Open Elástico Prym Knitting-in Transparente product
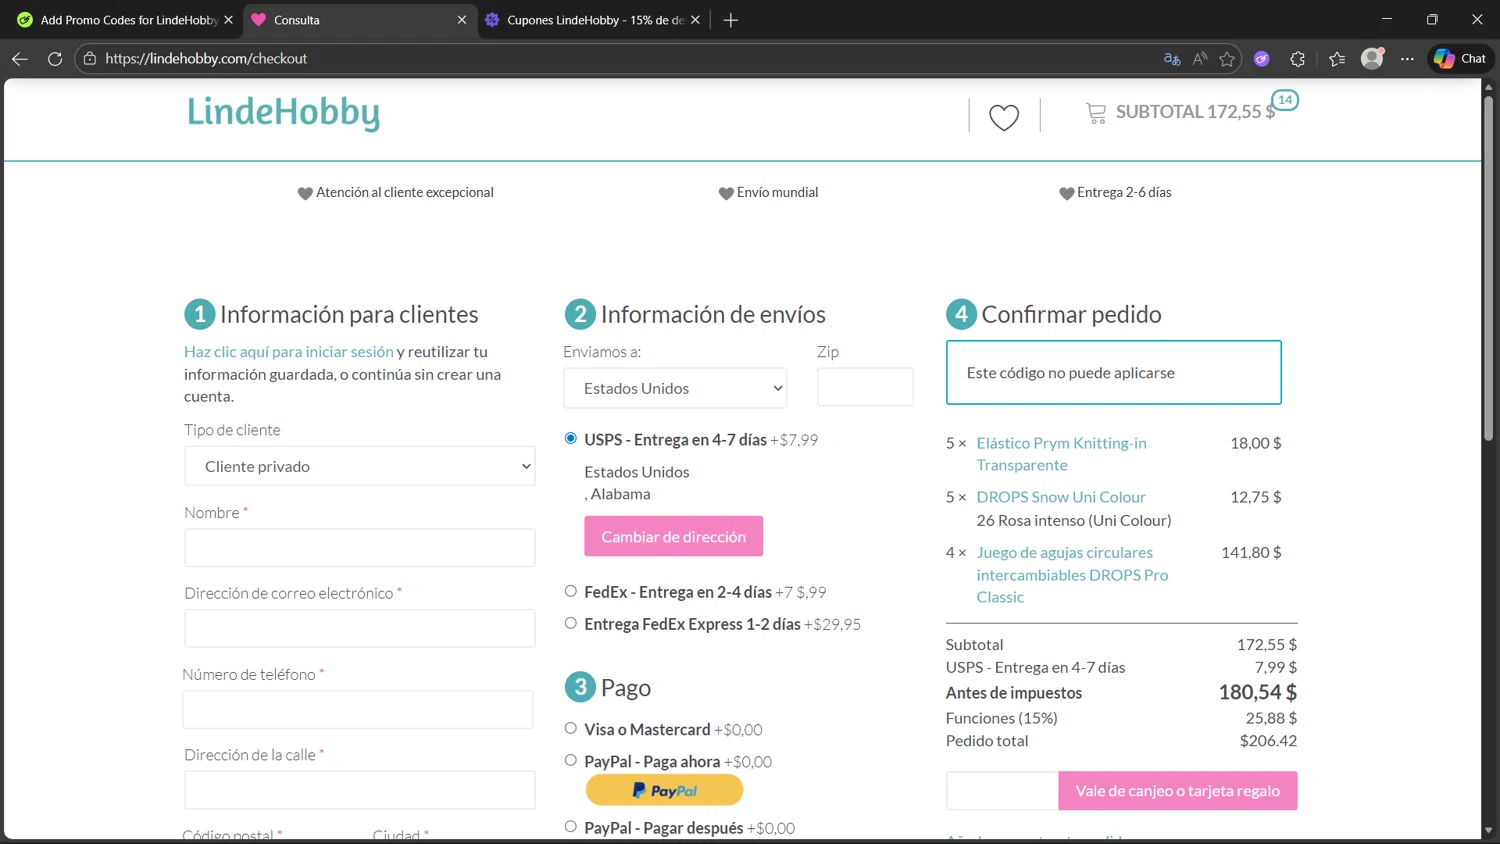 tap(1061, 454)
